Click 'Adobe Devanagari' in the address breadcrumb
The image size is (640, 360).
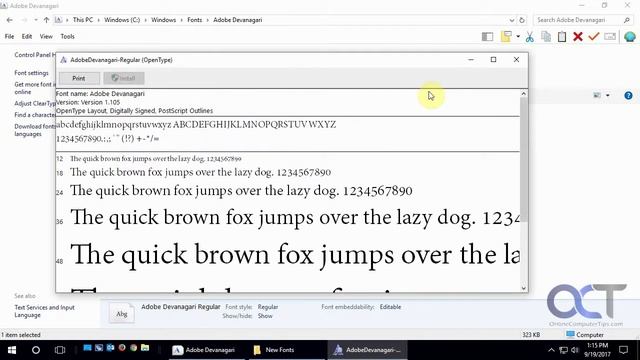238,20
